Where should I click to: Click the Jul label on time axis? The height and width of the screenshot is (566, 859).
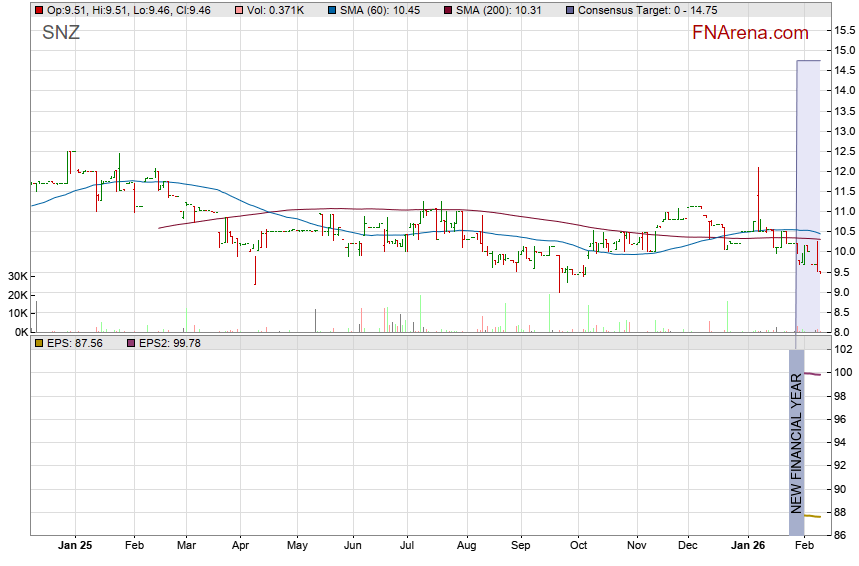point(407,546)
